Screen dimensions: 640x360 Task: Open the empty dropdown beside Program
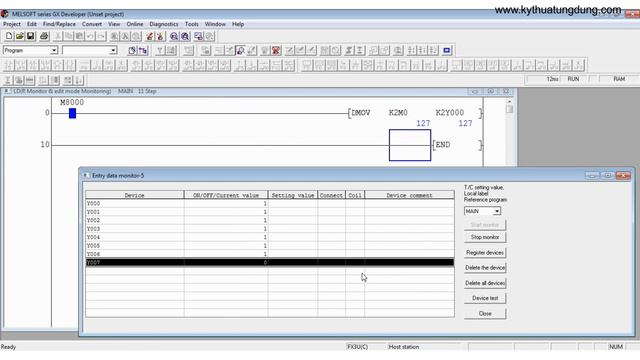pos(113,51)
